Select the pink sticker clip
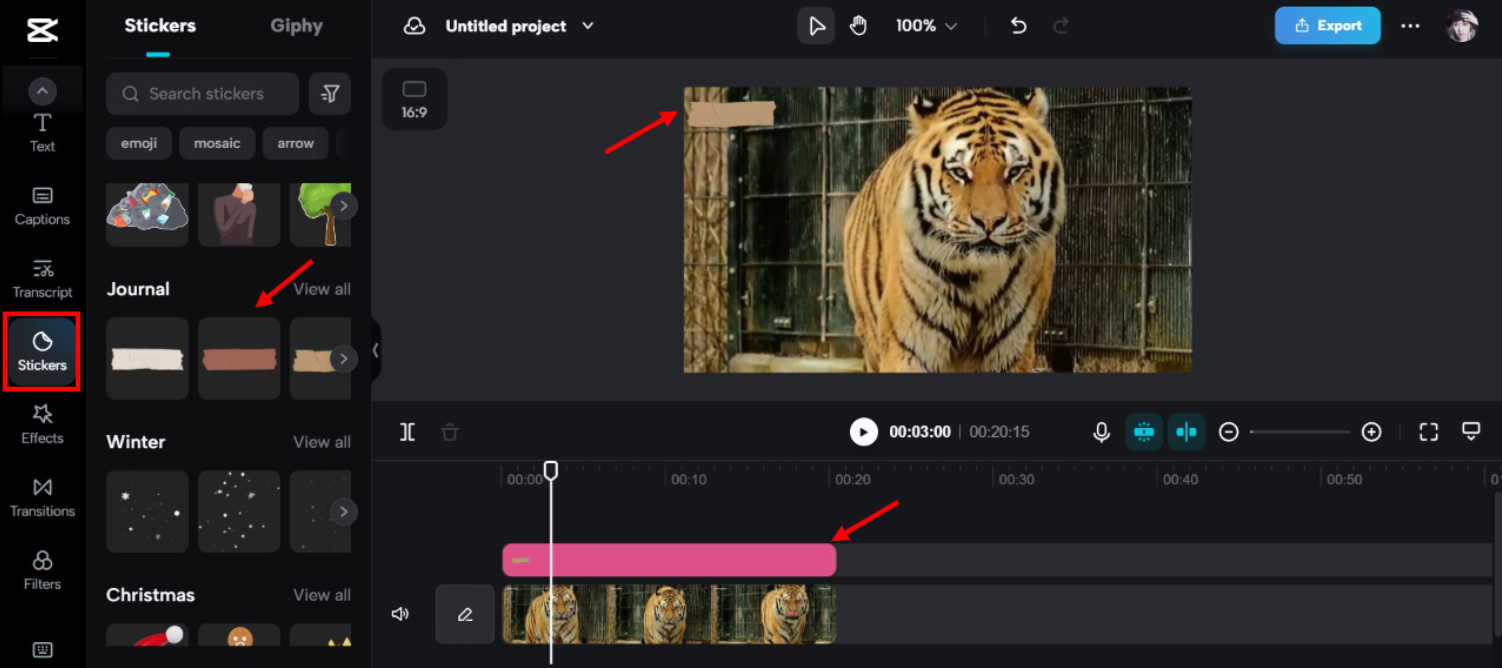This screenshot has height=668, width=1502. click(669, 560)
